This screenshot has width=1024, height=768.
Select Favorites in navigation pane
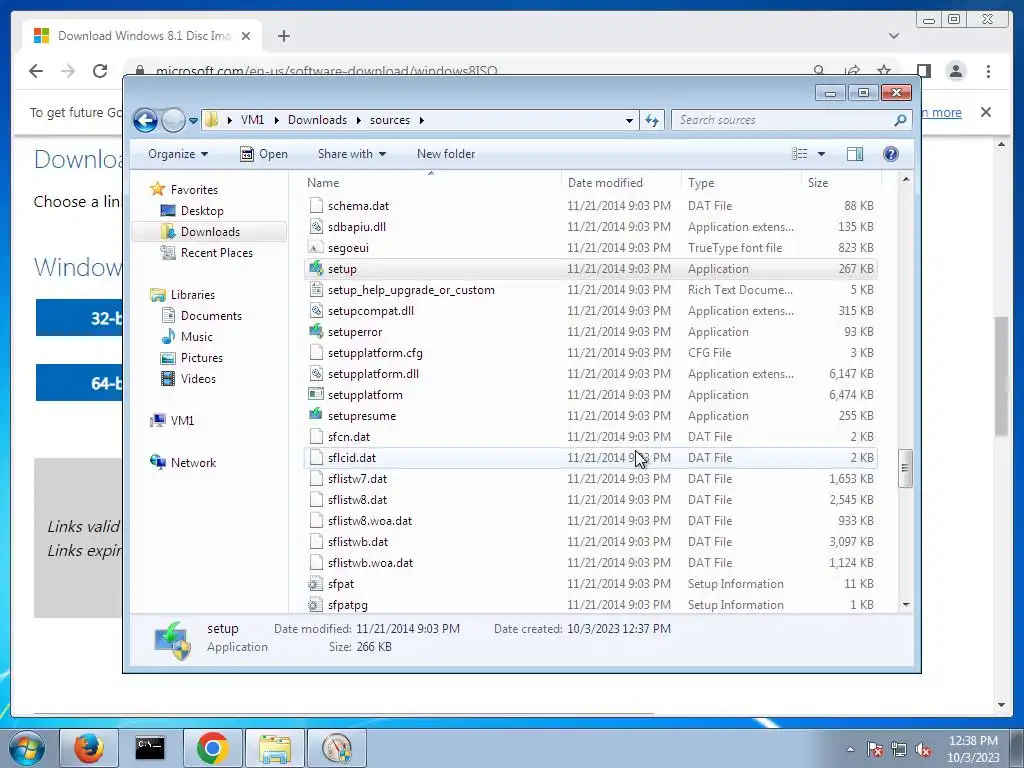(194, 190)
